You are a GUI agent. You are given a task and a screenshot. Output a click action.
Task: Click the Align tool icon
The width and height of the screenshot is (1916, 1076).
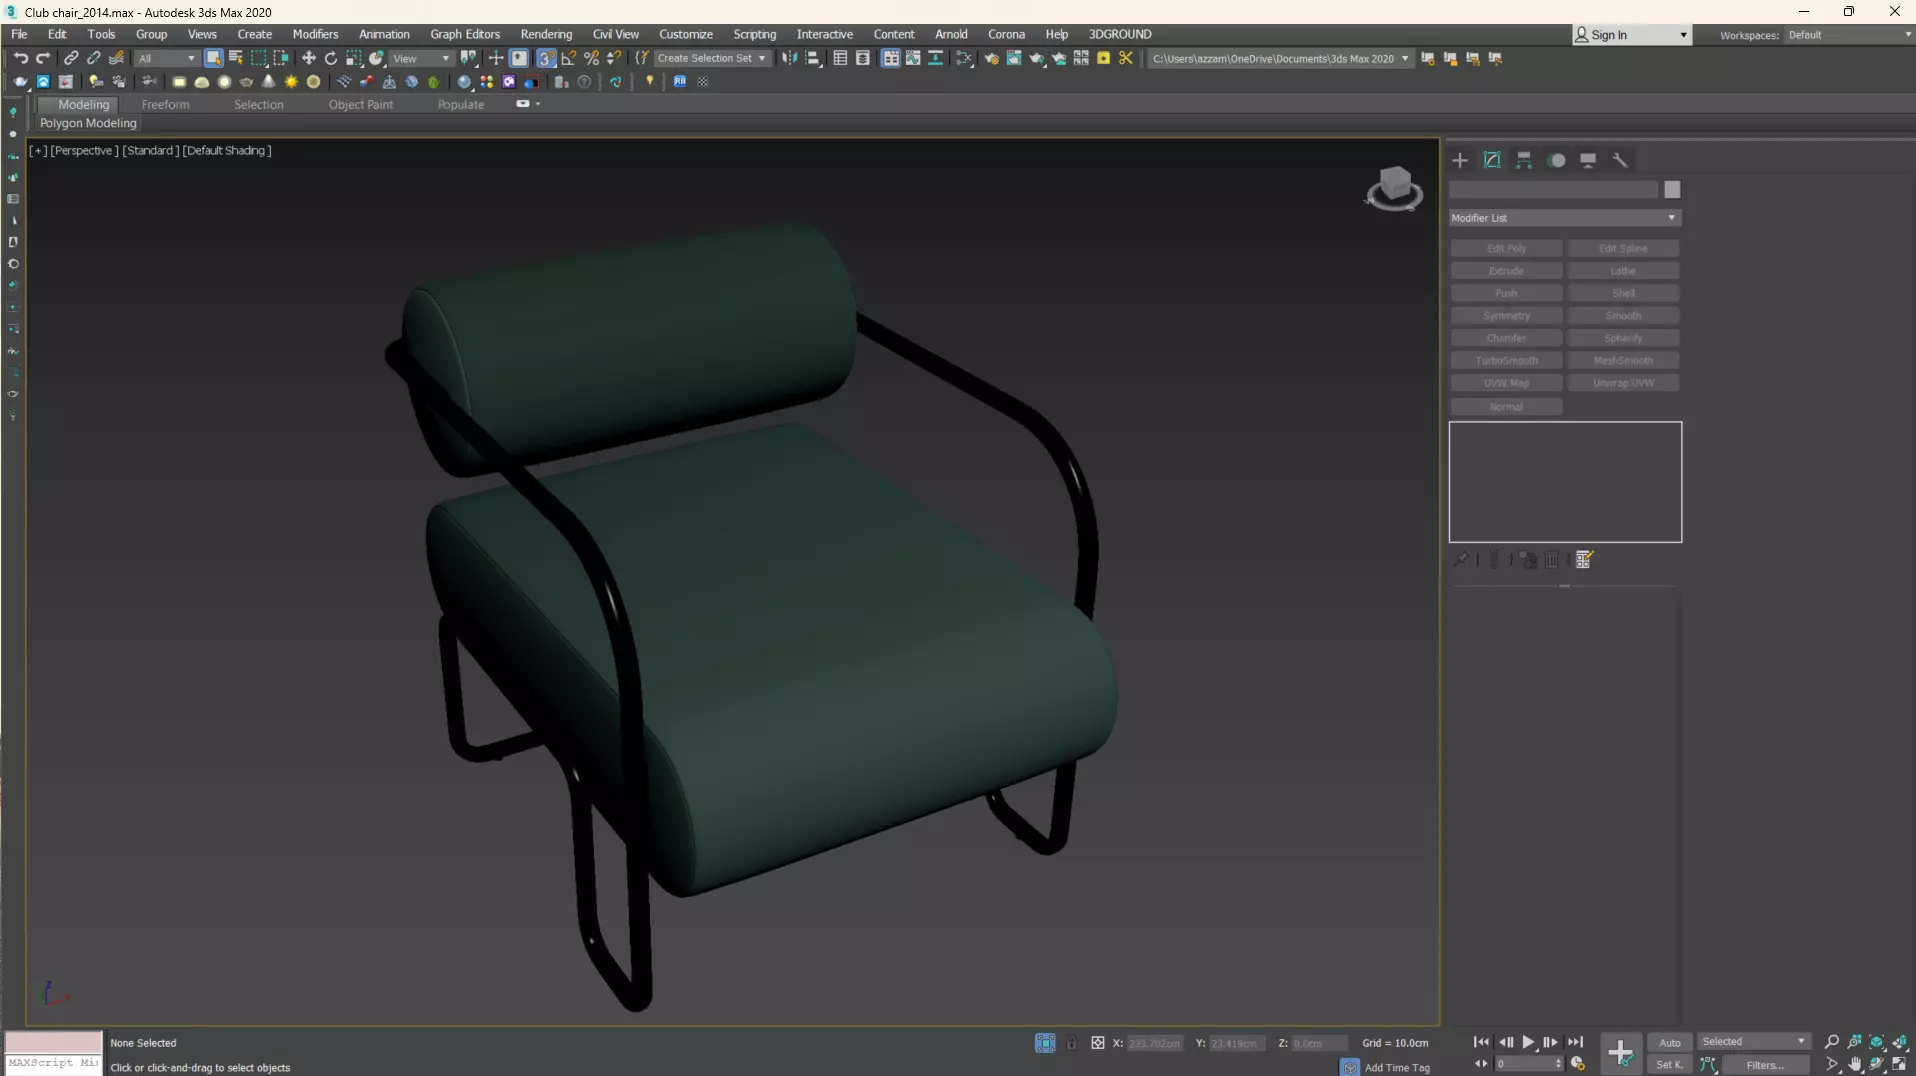pyautogui.click(x=813, y=58)
